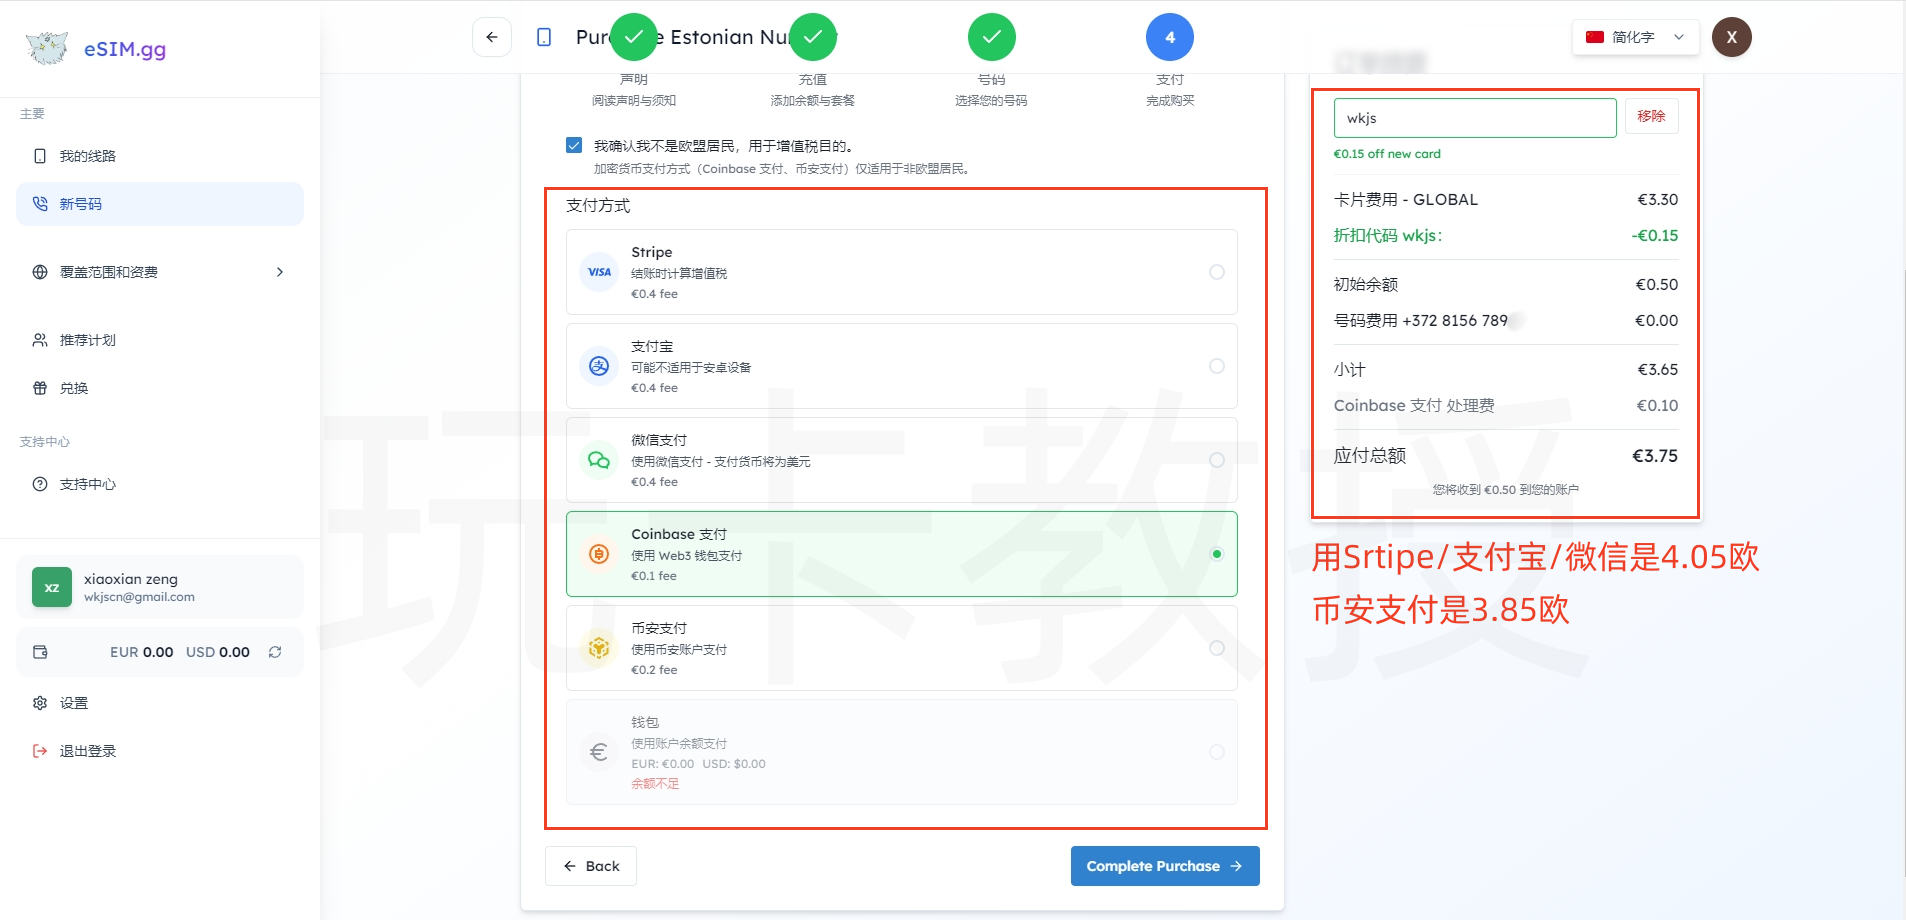The width and height of the screenshot is (1906, 920).
Task: Open Coverage and Rates globe item
Action: tap(40, 272)
